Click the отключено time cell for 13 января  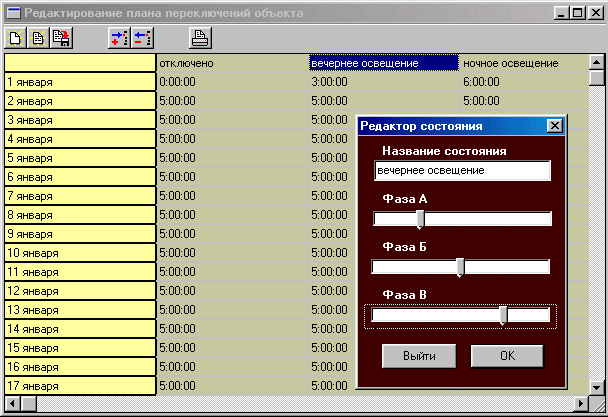(x=232, y=310)
